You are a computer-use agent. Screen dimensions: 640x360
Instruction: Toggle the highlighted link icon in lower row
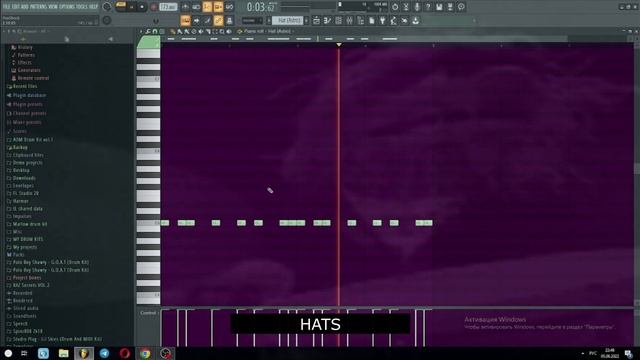[x=218, y=20]
